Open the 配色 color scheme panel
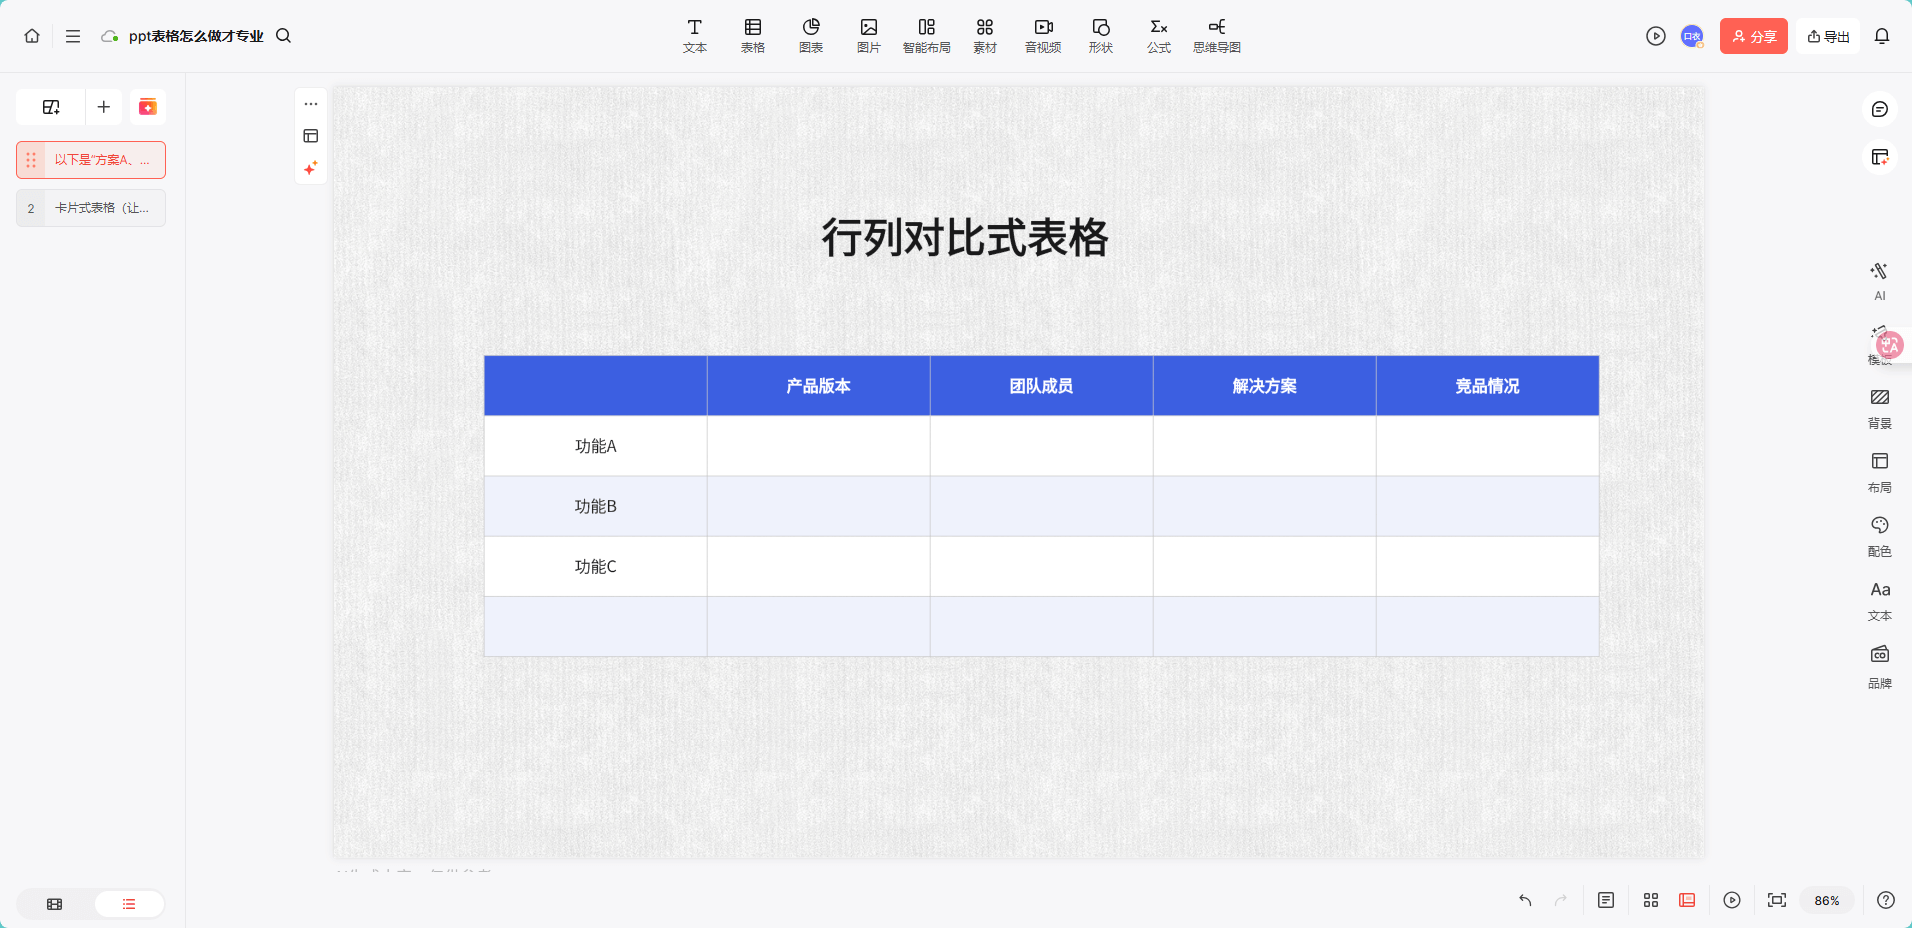1912x928 pixels. pyautogui.click(x=1879, y=535)
